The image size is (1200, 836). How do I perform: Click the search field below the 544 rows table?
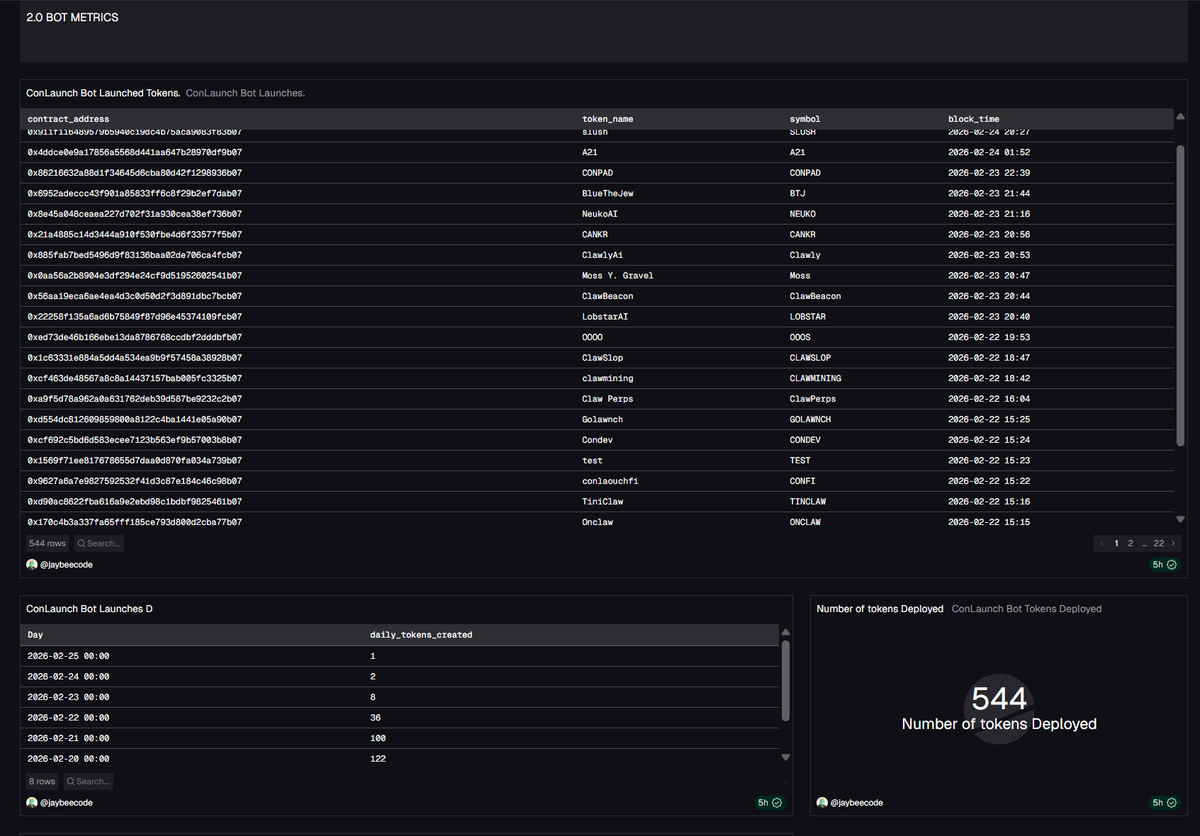tap(99, 543)
